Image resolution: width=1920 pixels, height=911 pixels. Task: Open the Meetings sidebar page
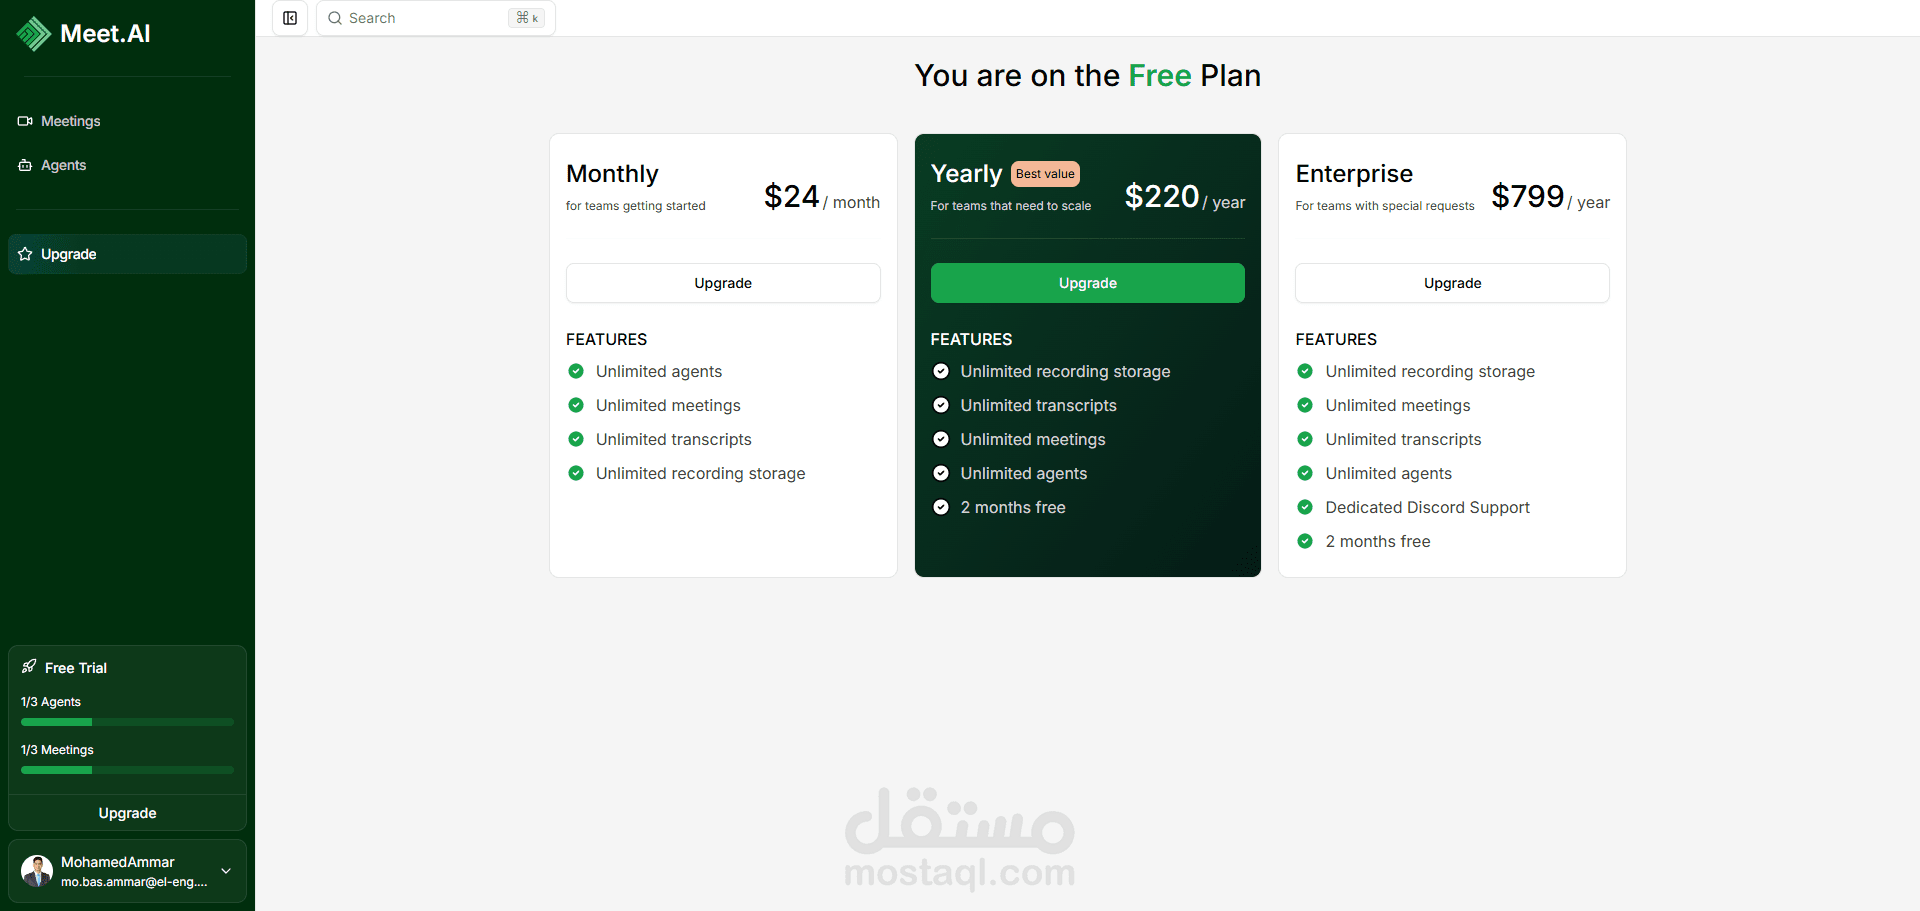pos(71,121)
